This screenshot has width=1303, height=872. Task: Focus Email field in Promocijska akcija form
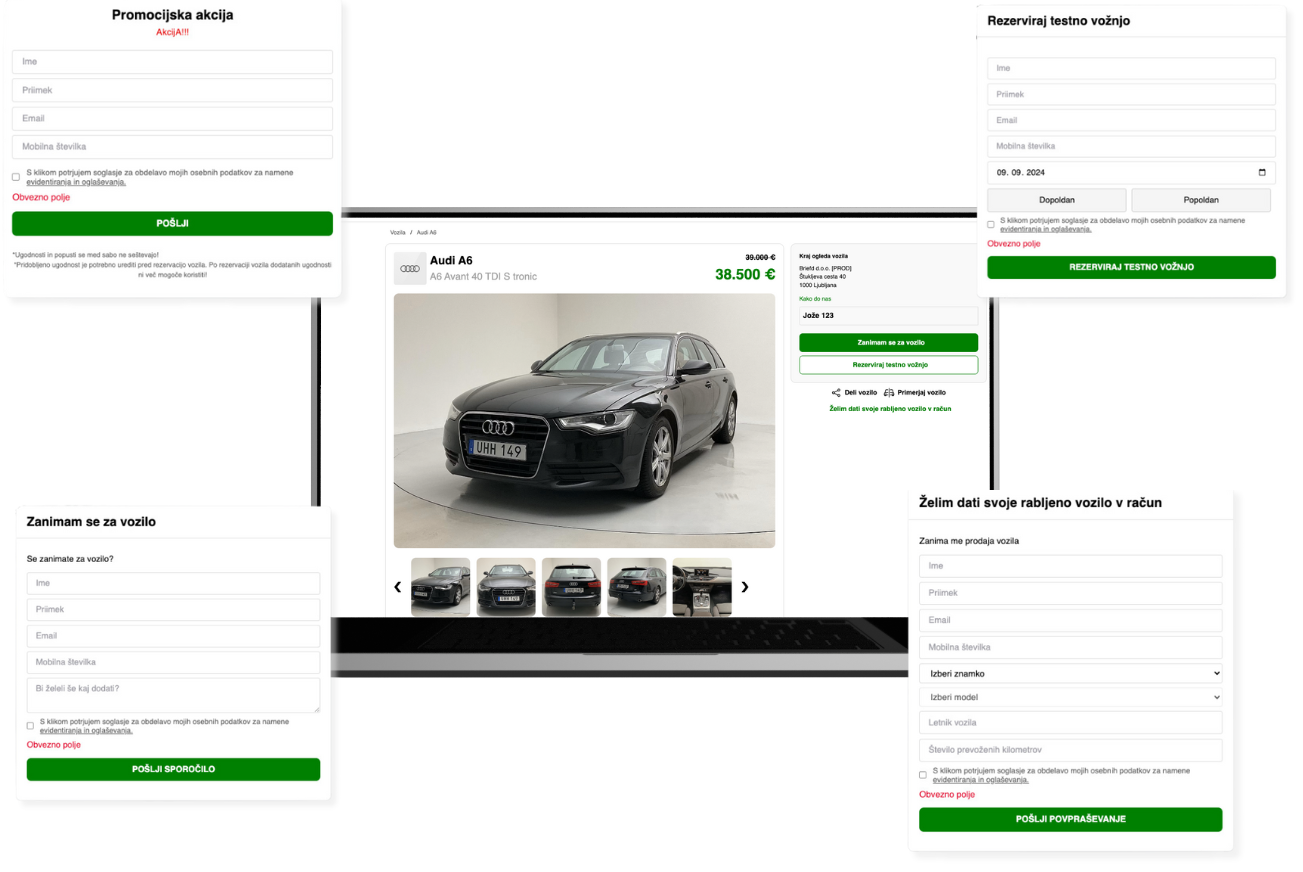172,118
